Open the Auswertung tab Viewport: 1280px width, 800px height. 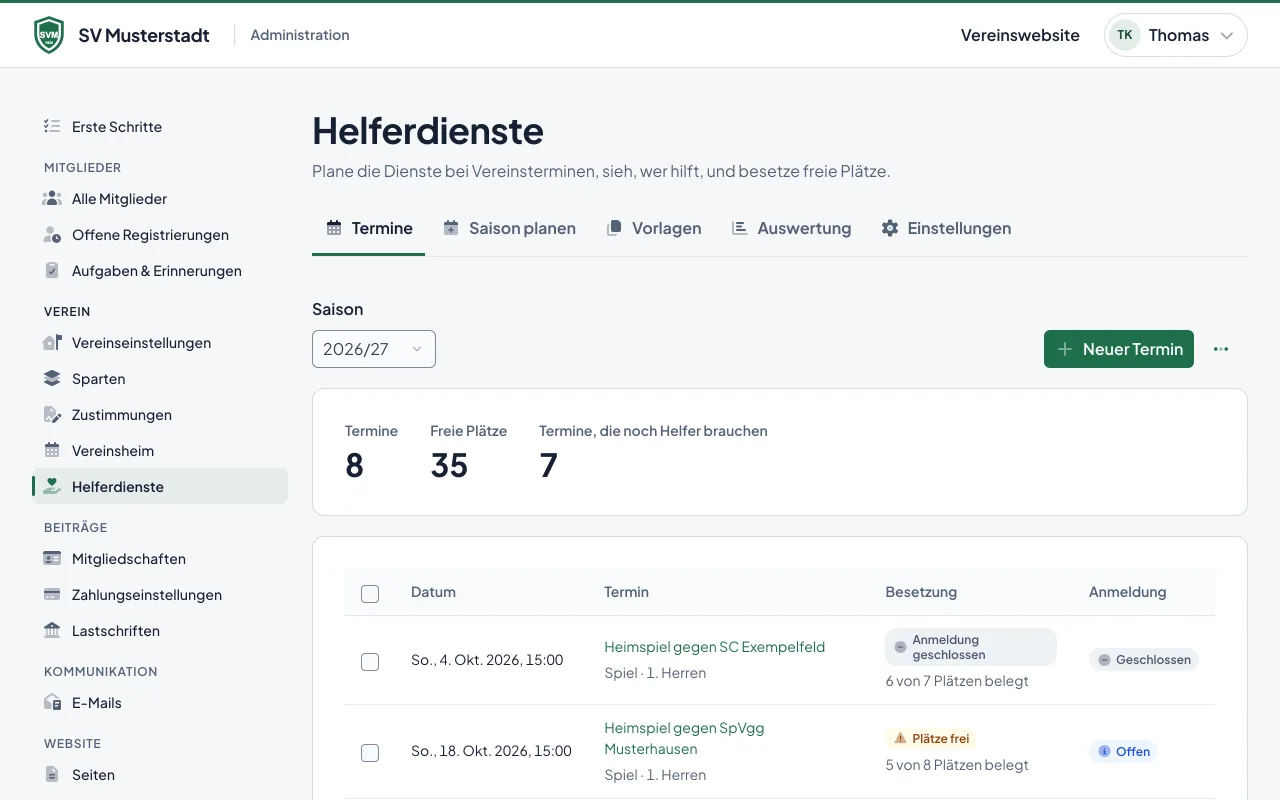[791, 228]
